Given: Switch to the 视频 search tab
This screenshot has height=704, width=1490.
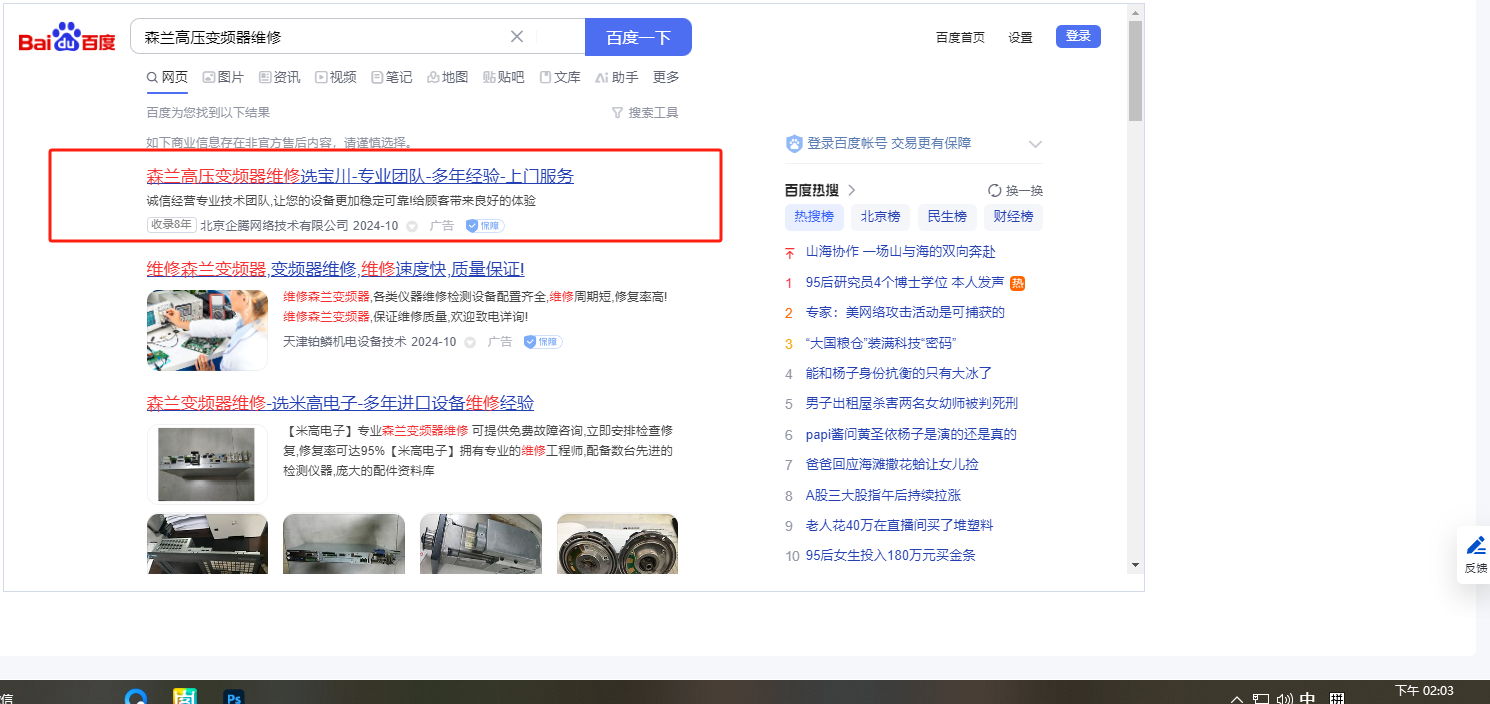Looking at the screenshot, I should (x=335, y=77).
